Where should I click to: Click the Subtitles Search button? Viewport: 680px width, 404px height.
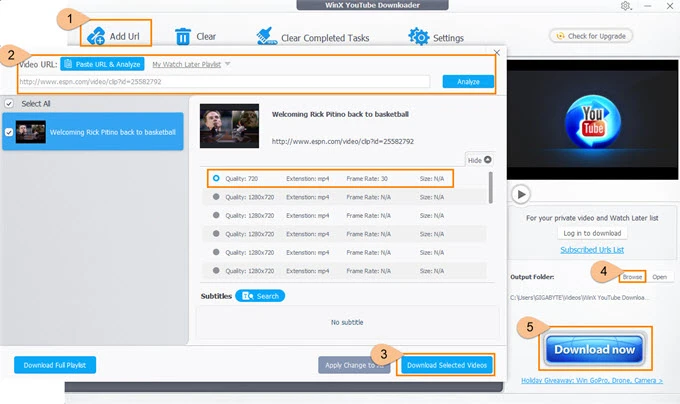click(260, 296)
